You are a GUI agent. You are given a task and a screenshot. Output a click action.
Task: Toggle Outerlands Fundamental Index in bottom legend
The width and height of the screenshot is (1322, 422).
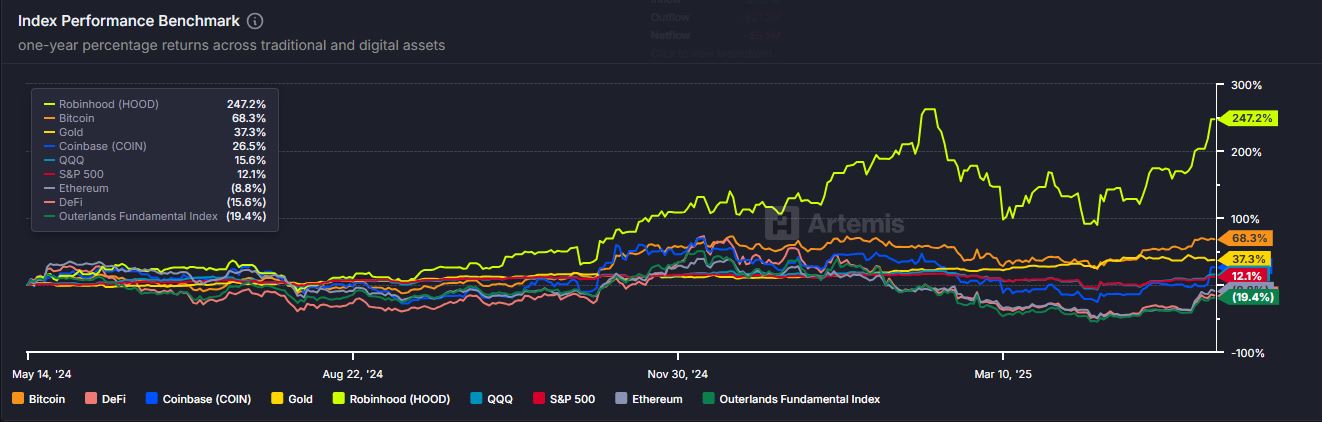pos(791,399)
